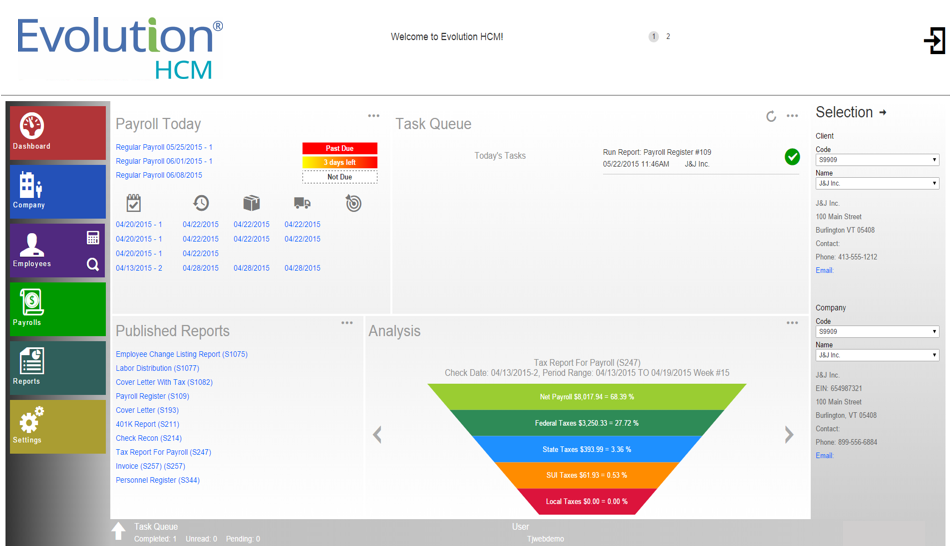Image resolution: width=950 pixels, height=546 pixels.
Task: Open Regular Payroll 06/08/2015
Action: (159, 175)
